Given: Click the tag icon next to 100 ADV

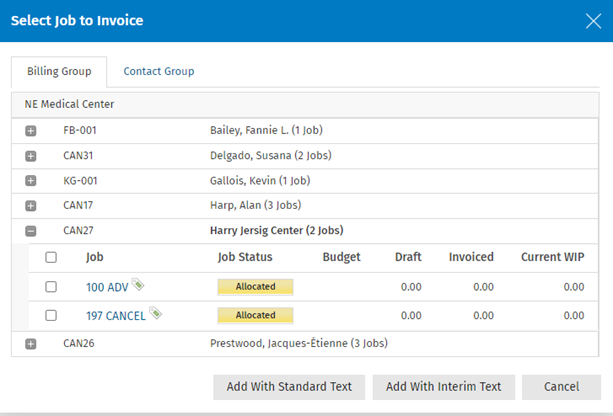Looking at the screenshot, I should pyautogui.click(x=138, y=284).
